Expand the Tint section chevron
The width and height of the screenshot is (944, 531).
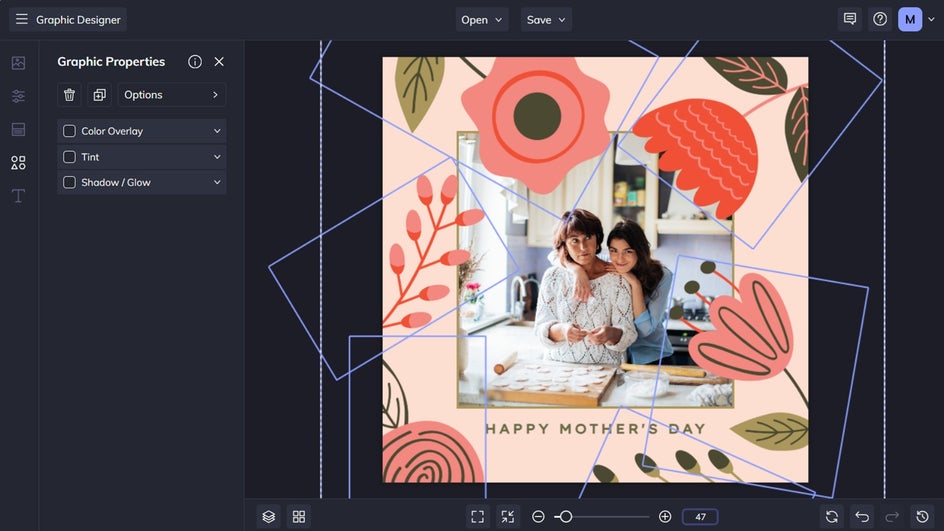(217, 157)
